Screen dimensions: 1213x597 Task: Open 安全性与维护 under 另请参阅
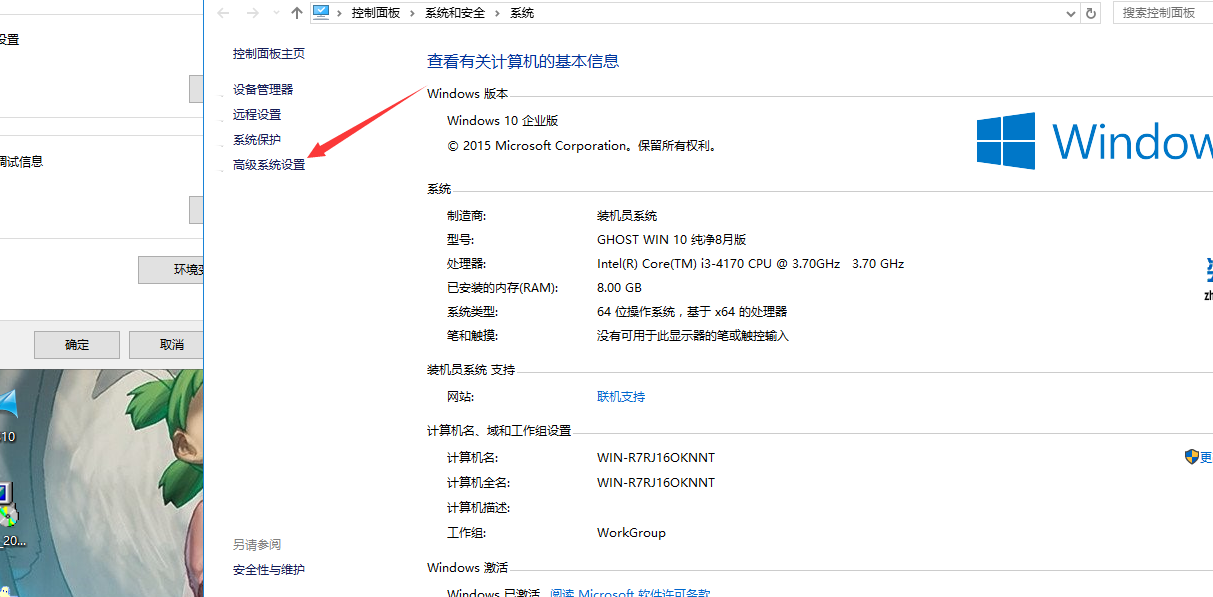point(269,570)
